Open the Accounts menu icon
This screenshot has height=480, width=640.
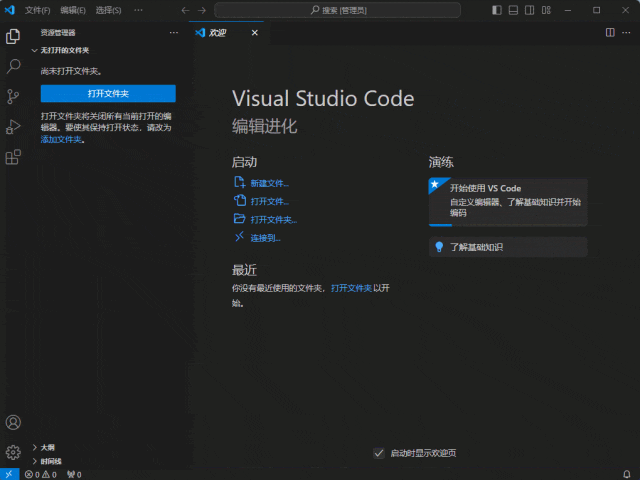coord(13,422)
